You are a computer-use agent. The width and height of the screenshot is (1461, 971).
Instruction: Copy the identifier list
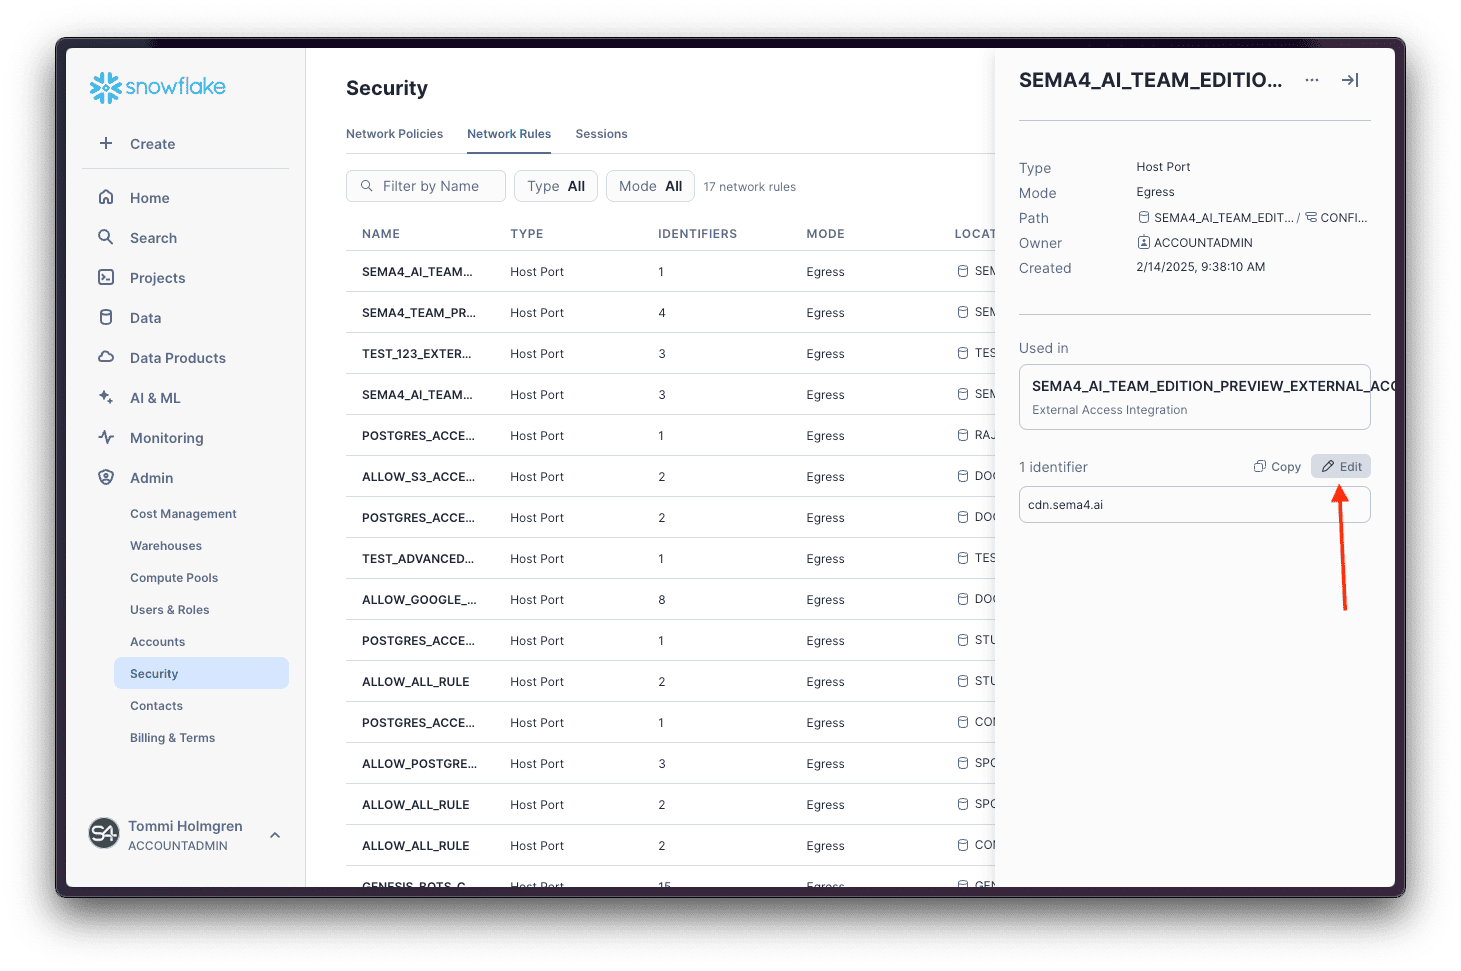pos(1277,467)
